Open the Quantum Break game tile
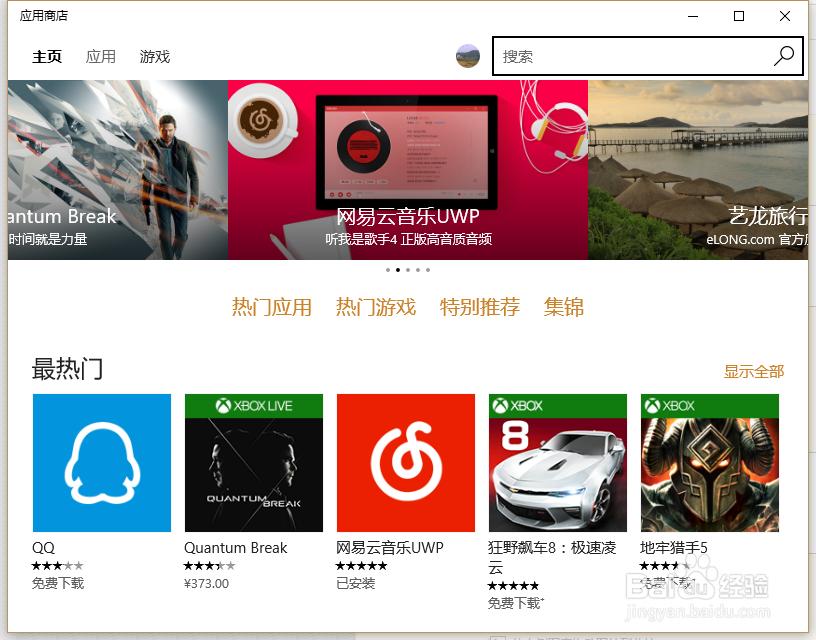 tap(254, 463)
